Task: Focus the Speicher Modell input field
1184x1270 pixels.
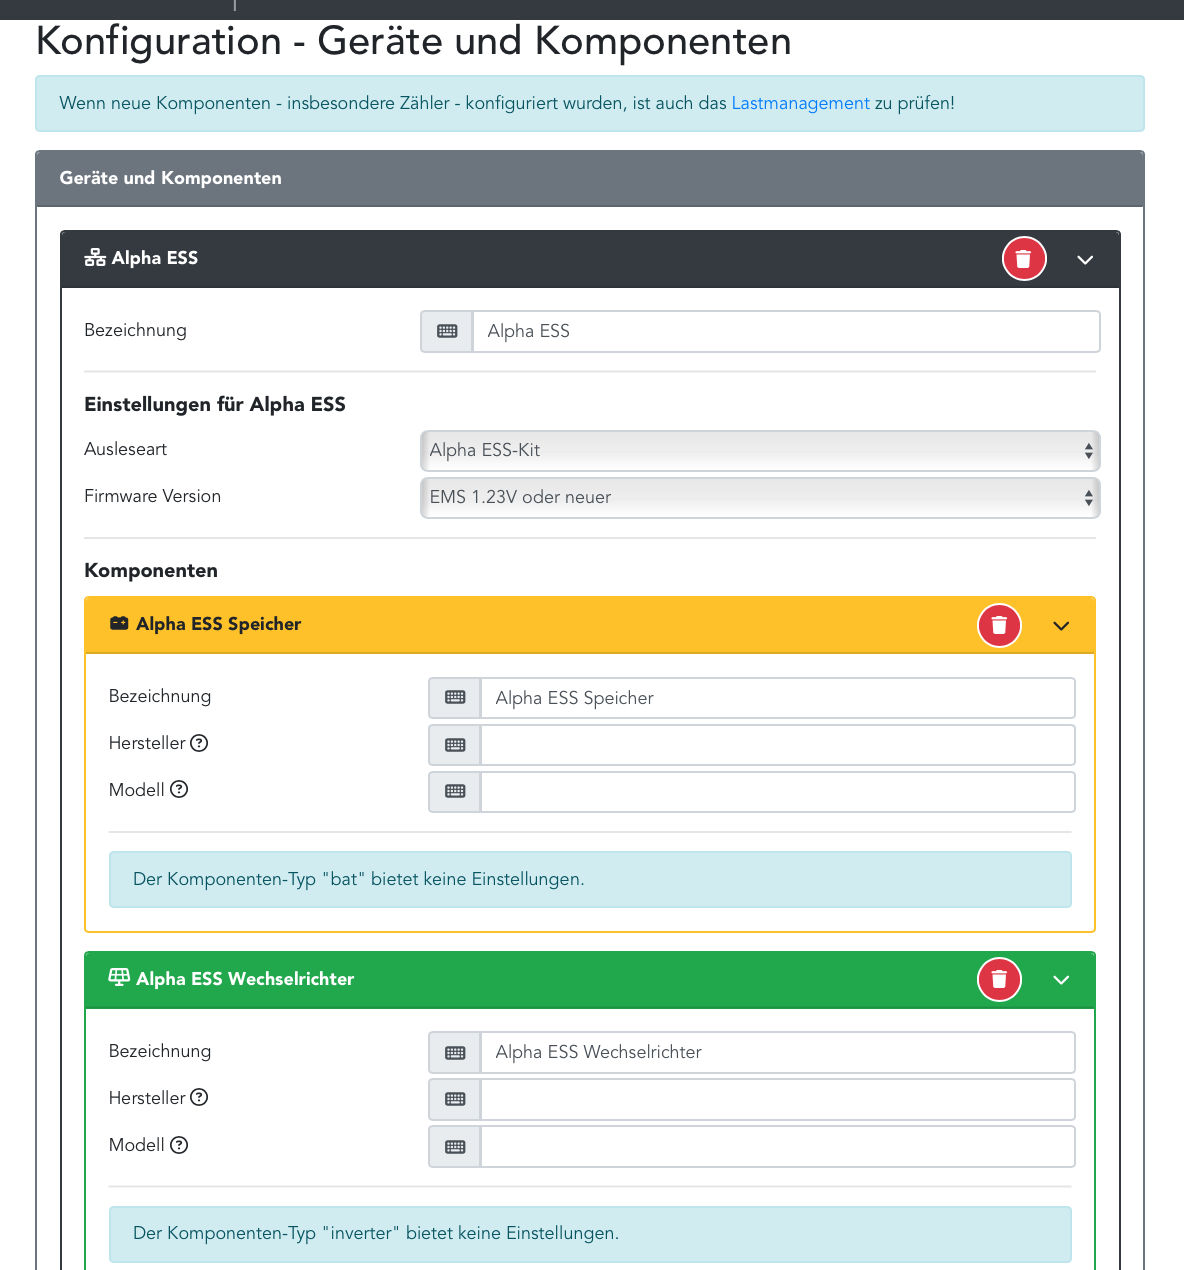Action: click(778, 791)
